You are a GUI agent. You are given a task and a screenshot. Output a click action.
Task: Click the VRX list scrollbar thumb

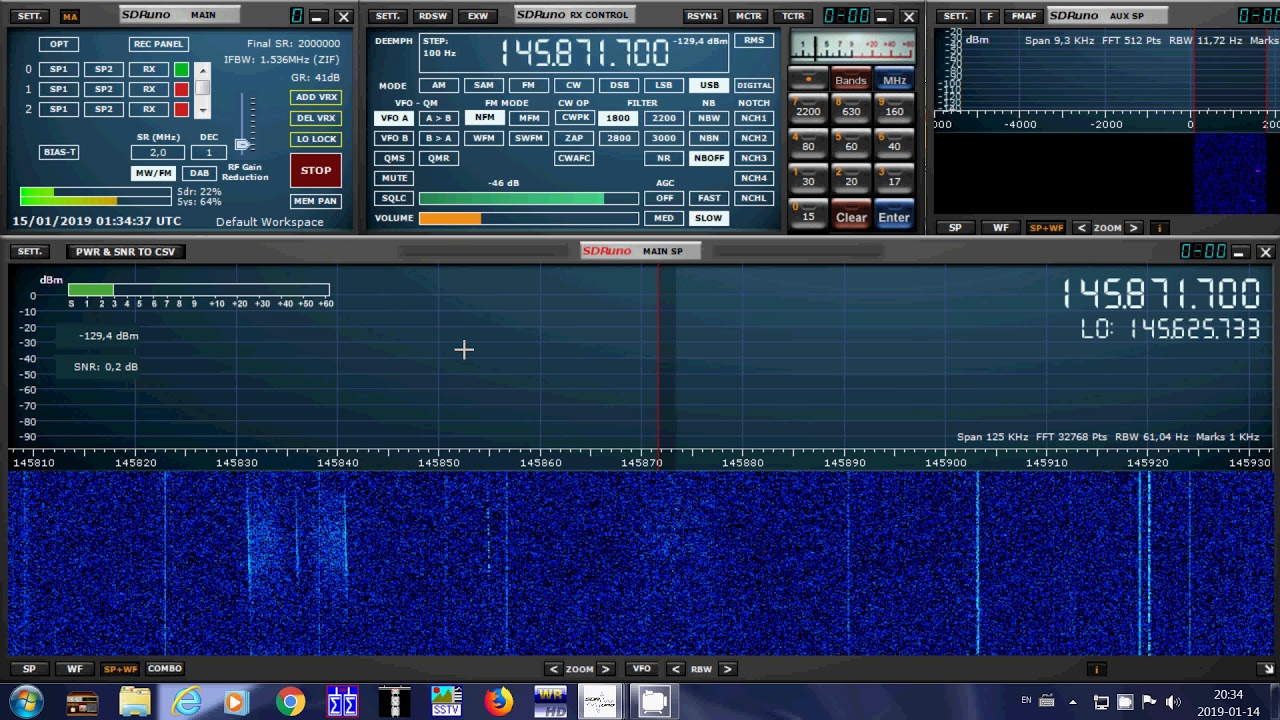pyautogui.click(x=203, y=90)
